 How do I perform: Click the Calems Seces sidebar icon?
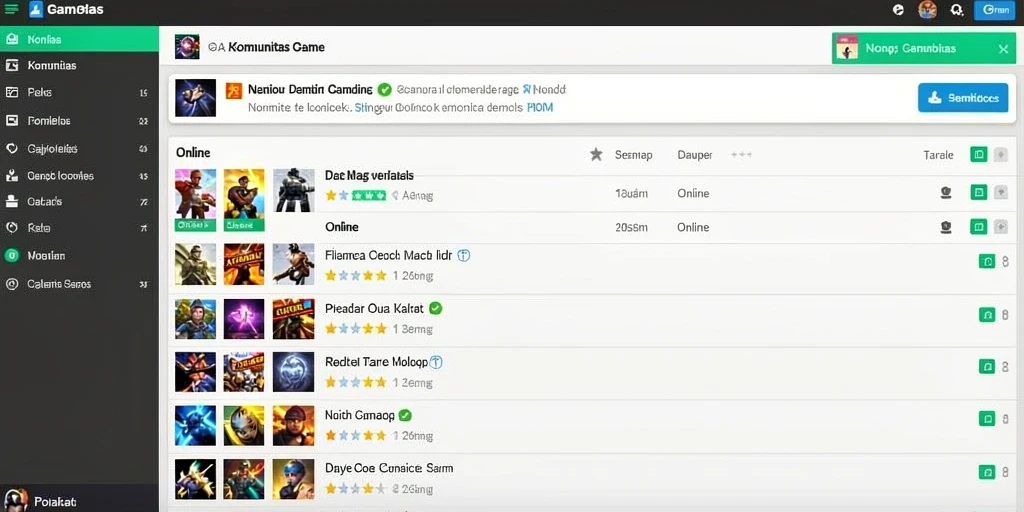click(12, 284)
